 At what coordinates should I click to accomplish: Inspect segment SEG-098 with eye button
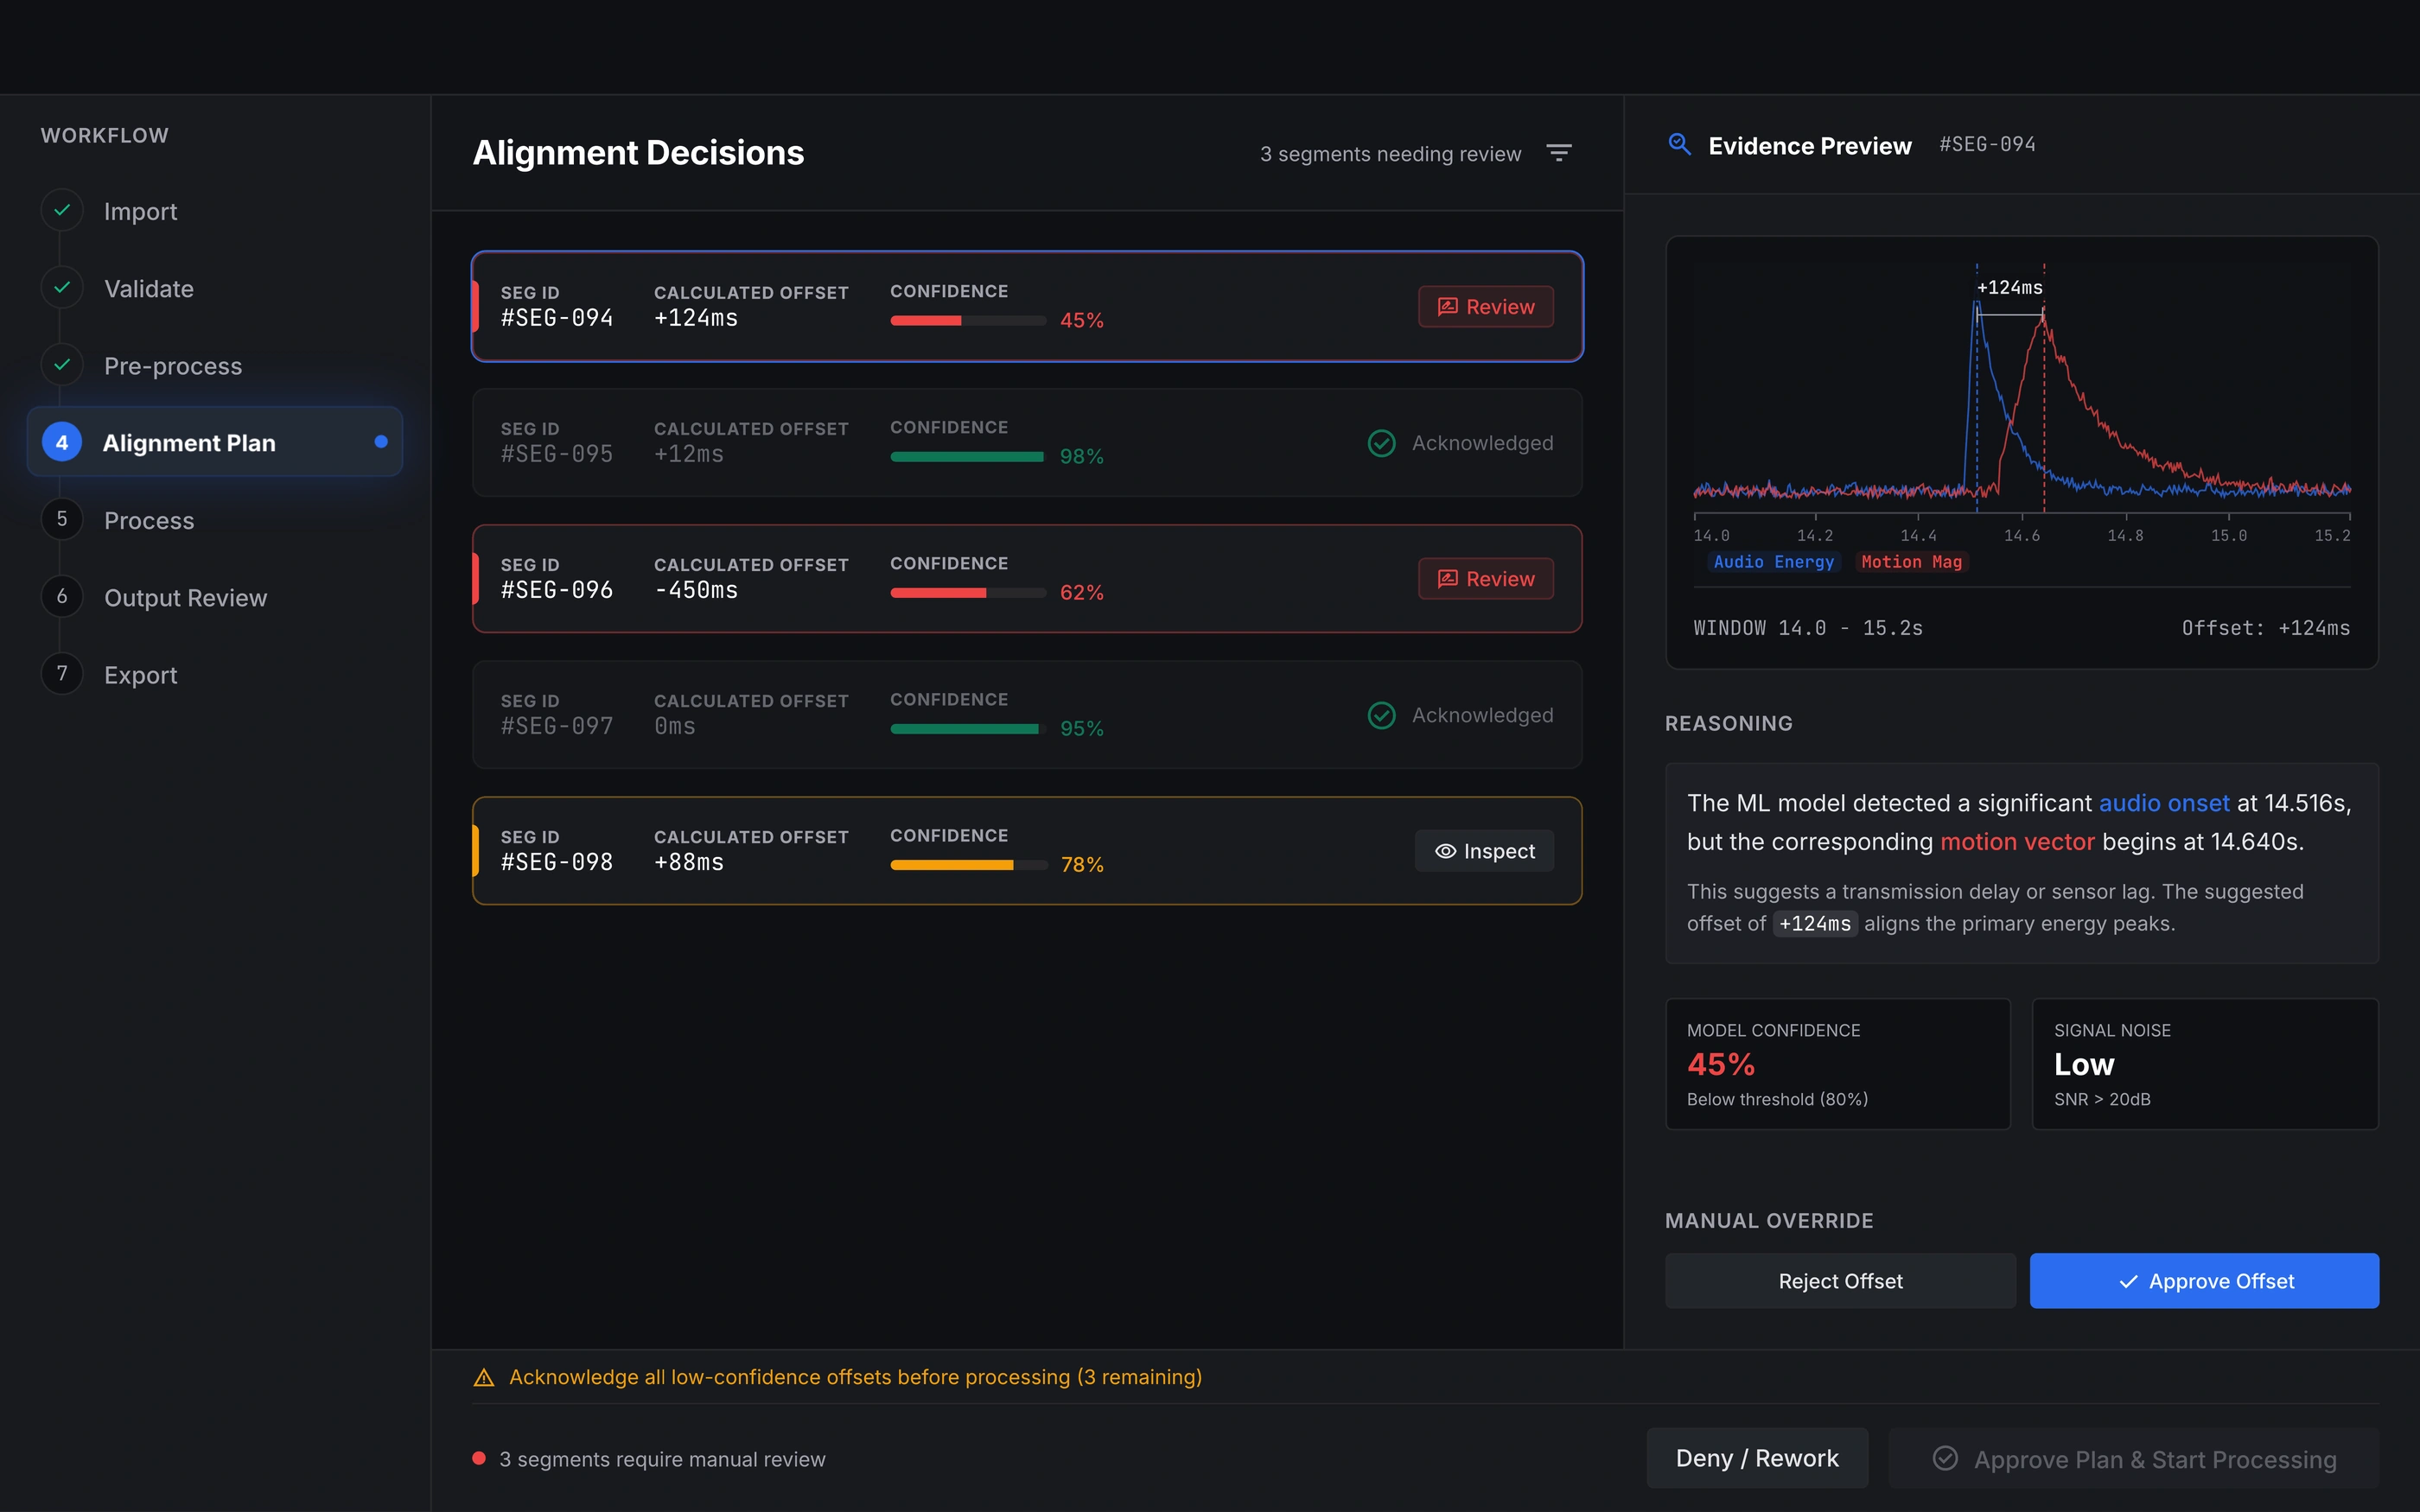coord(1484,851)
